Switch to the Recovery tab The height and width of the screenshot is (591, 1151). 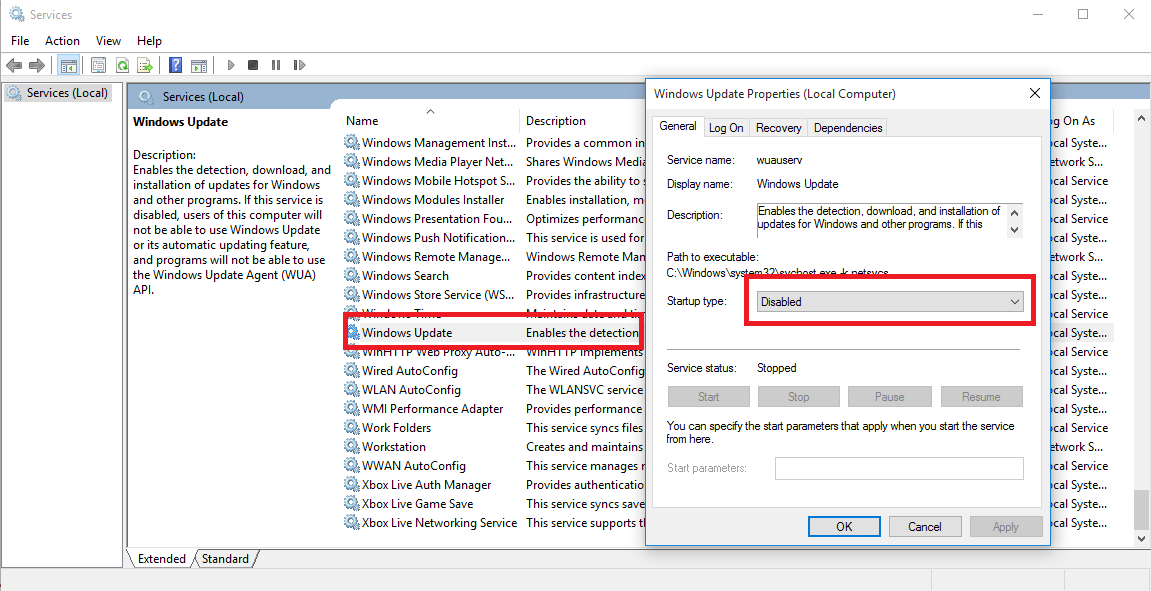[778, 128]
